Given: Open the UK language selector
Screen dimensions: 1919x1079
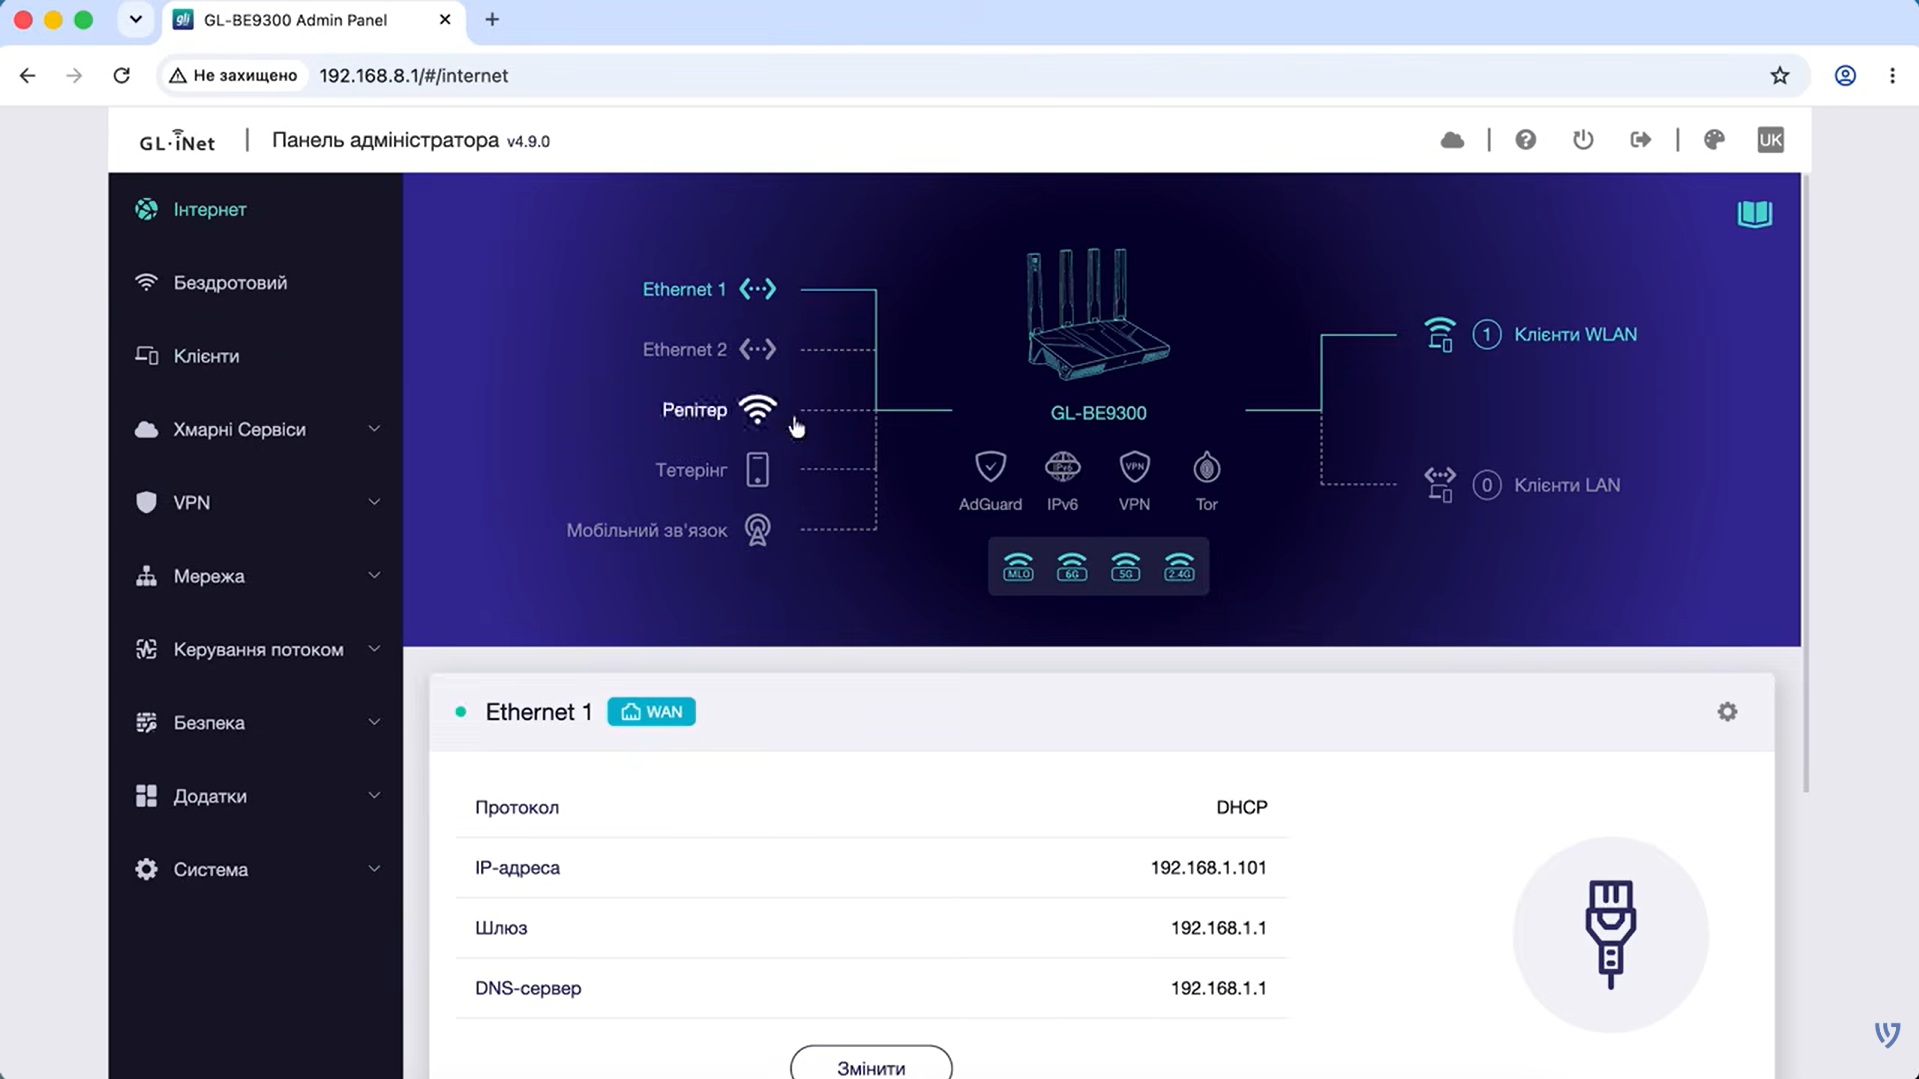Looking at the screenshot, I should (x=1770, y=140).
